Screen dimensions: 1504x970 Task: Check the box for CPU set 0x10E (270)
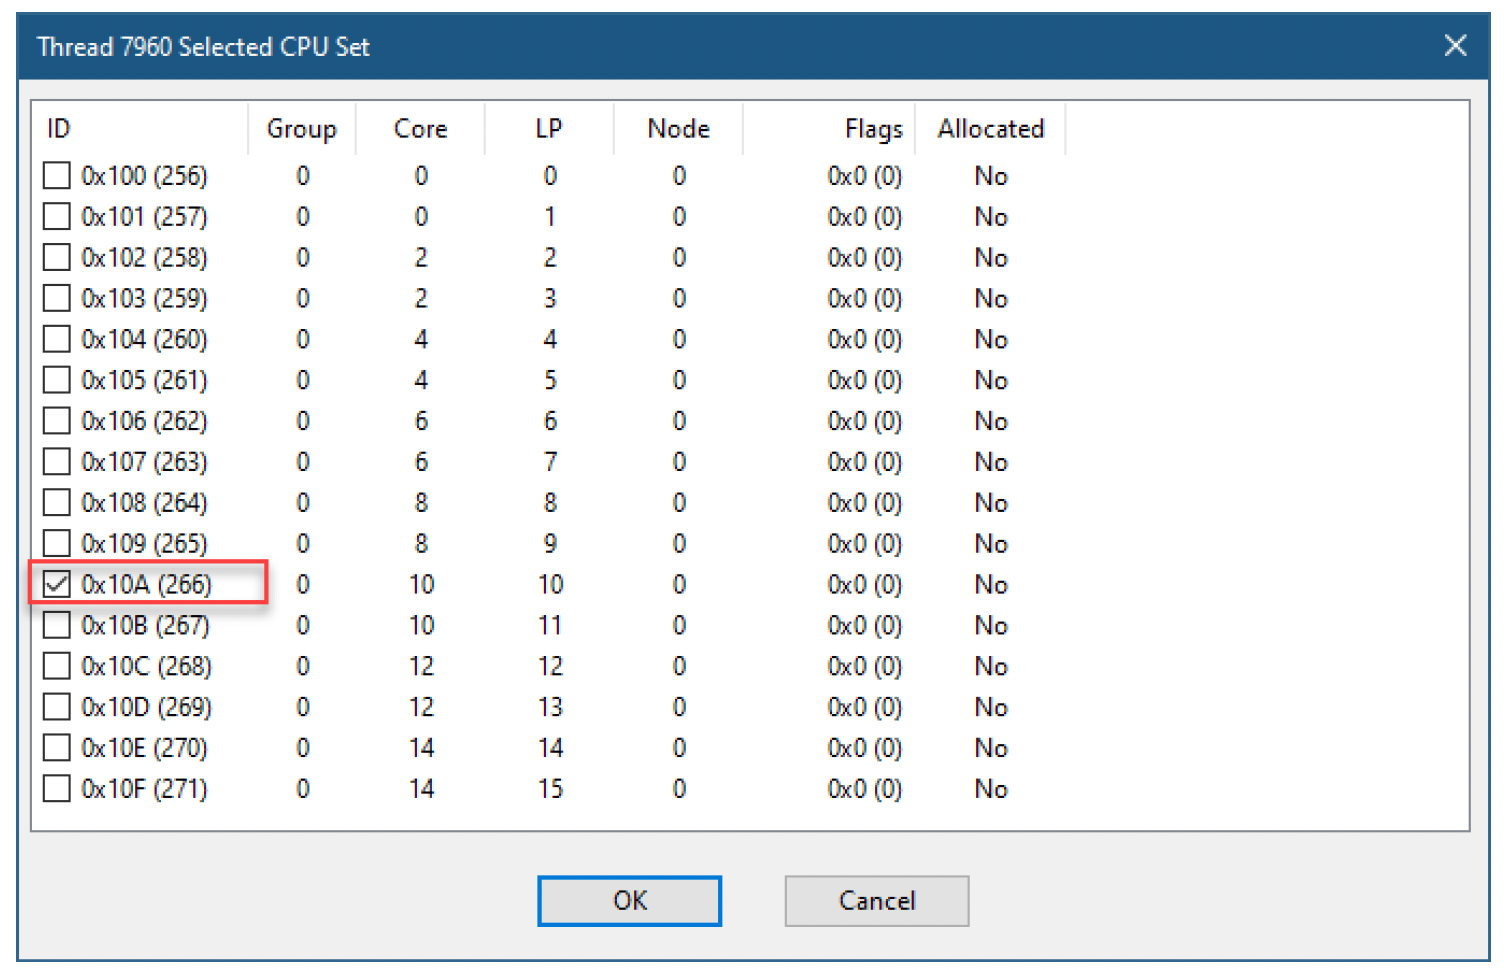tap(57, 748)
